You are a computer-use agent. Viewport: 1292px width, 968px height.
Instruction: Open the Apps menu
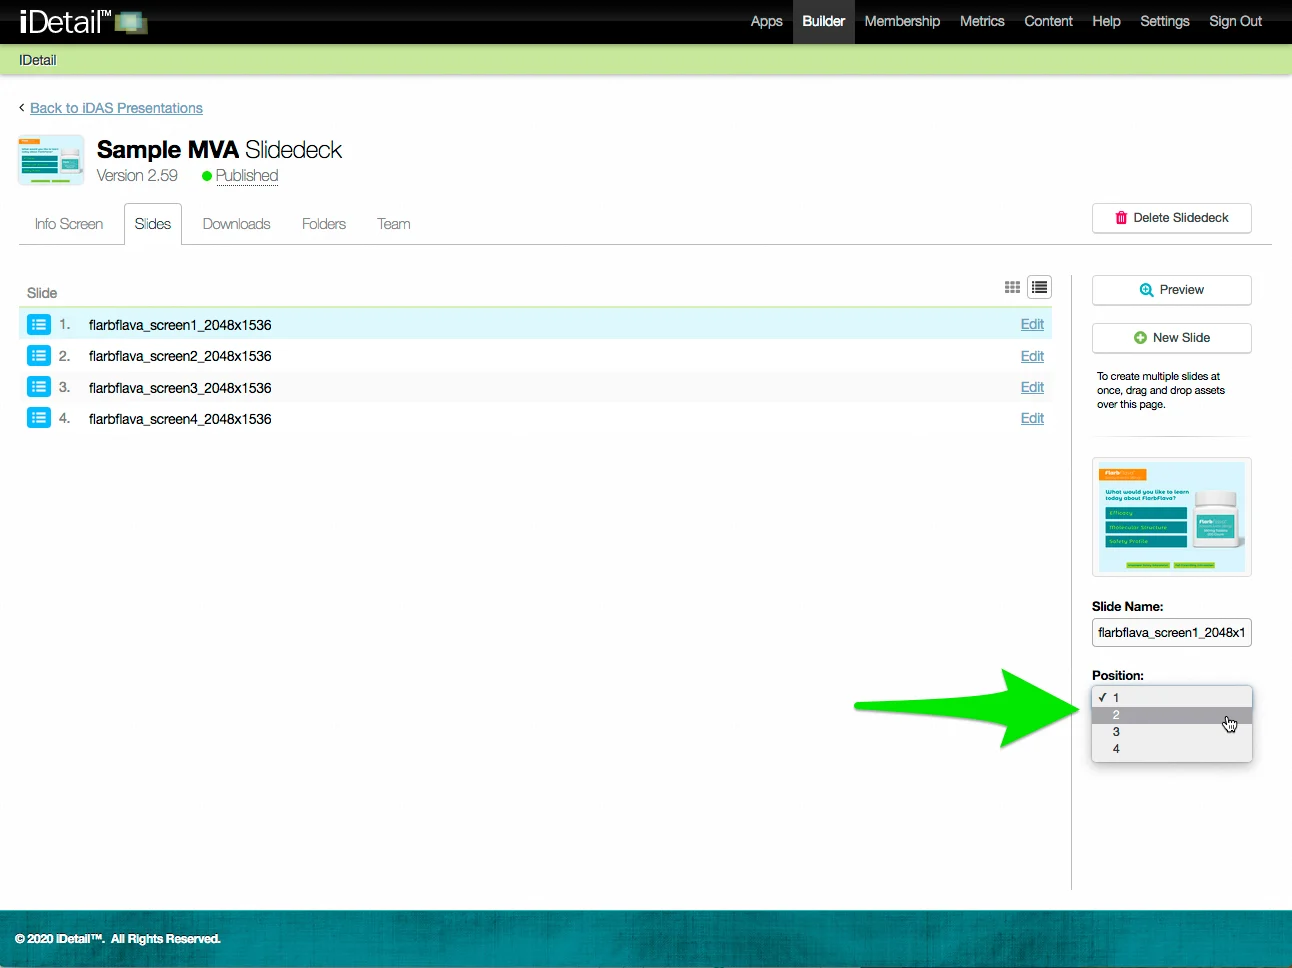tap(767, 21)
